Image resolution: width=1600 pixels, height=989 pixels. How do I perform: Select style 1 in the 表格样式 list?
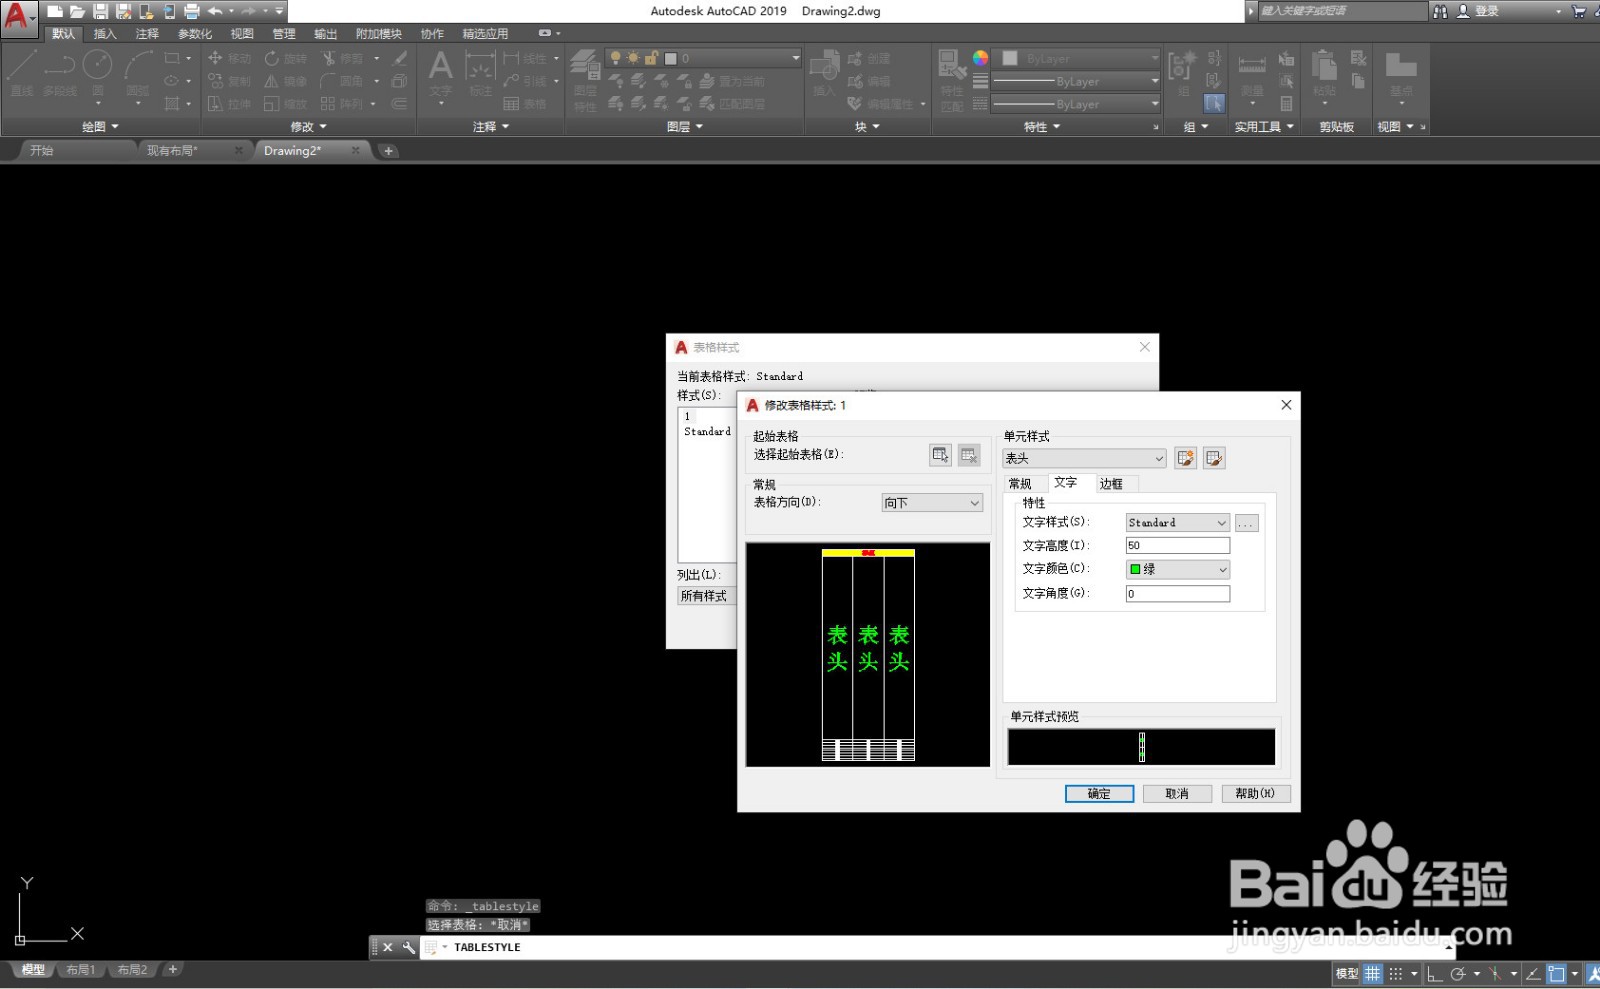click(687, 417)
